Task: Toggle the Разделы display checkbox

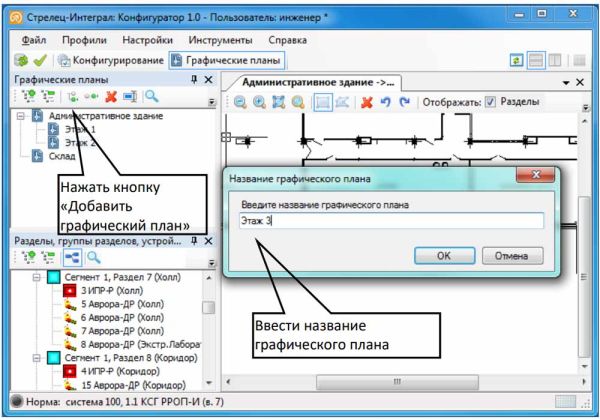Action: [x=489, y=102]
